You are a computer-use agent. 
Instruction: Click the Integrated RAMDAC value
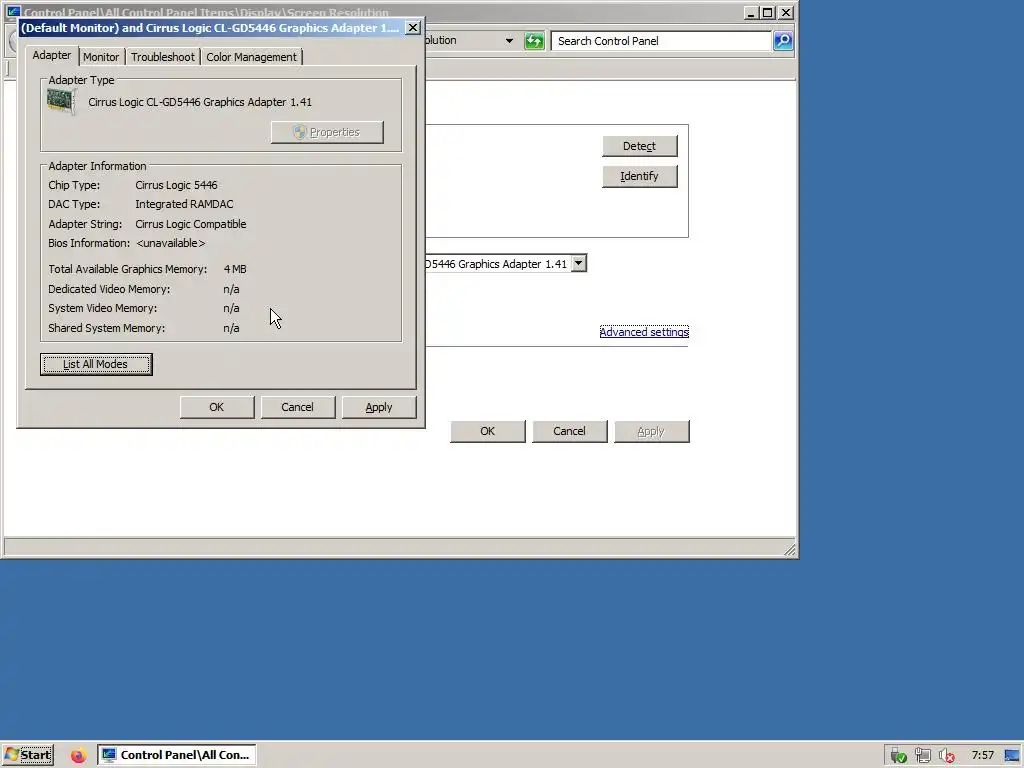pyautogui.click(x=184, y=204)
